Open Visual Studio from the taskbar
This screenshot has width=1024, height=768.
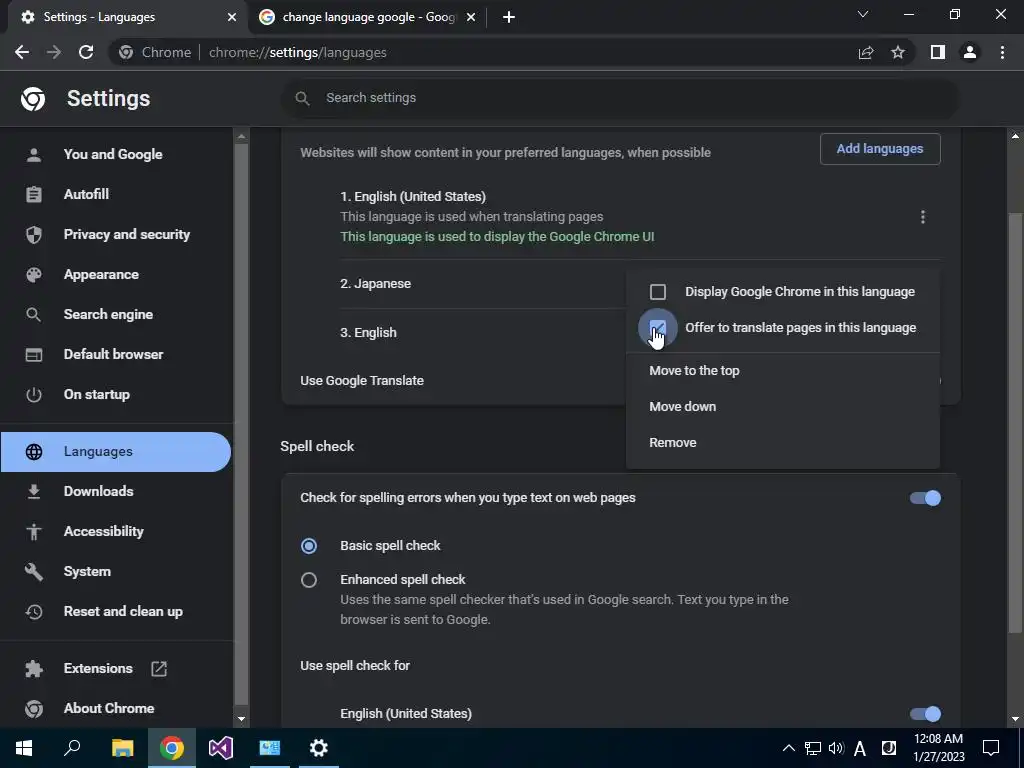click(221, 748)
